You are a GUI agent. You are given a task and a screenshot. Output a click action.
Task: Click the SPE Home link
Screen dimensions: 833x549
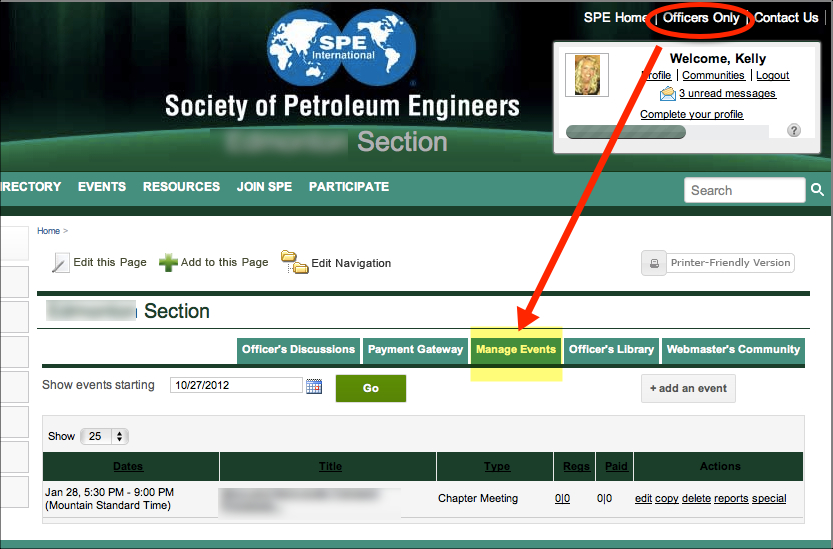click(x=615, y=18)
